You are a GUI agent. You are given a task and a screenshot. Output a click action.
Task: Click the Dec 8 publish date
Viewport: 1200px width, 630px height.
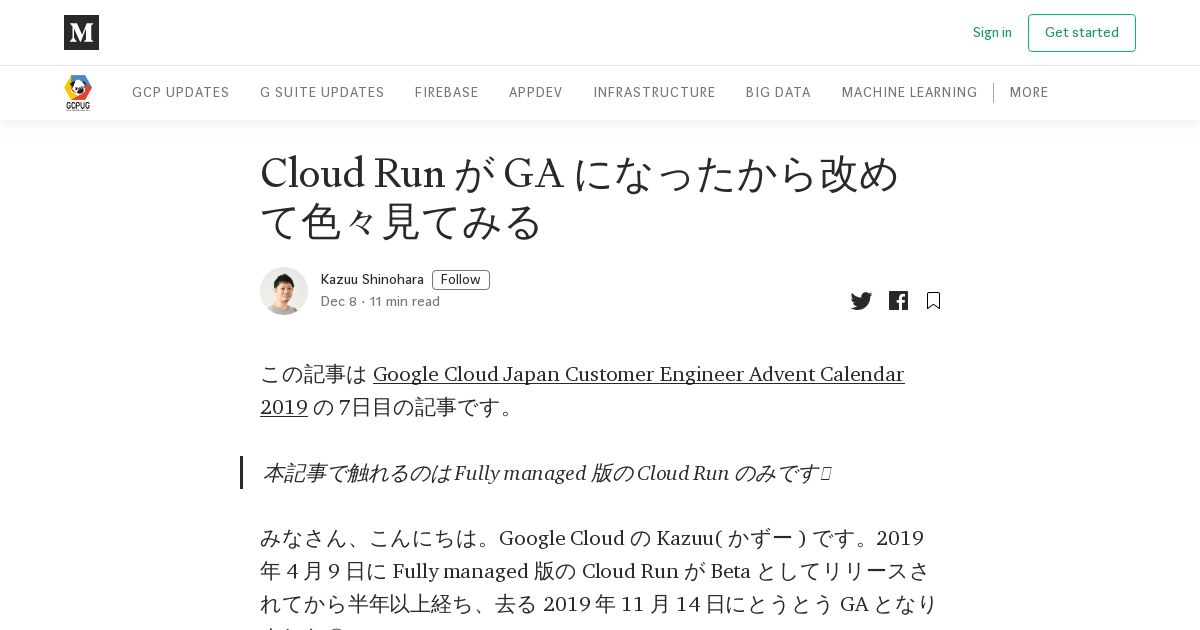tap(339, 302)
